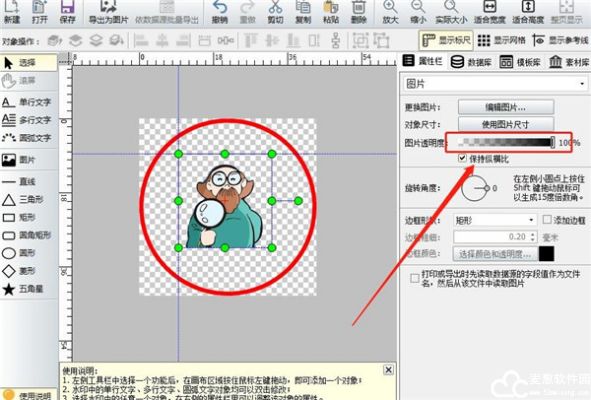Click the green rotation handle right of image
591x400 pixels.
click(298, 201)
